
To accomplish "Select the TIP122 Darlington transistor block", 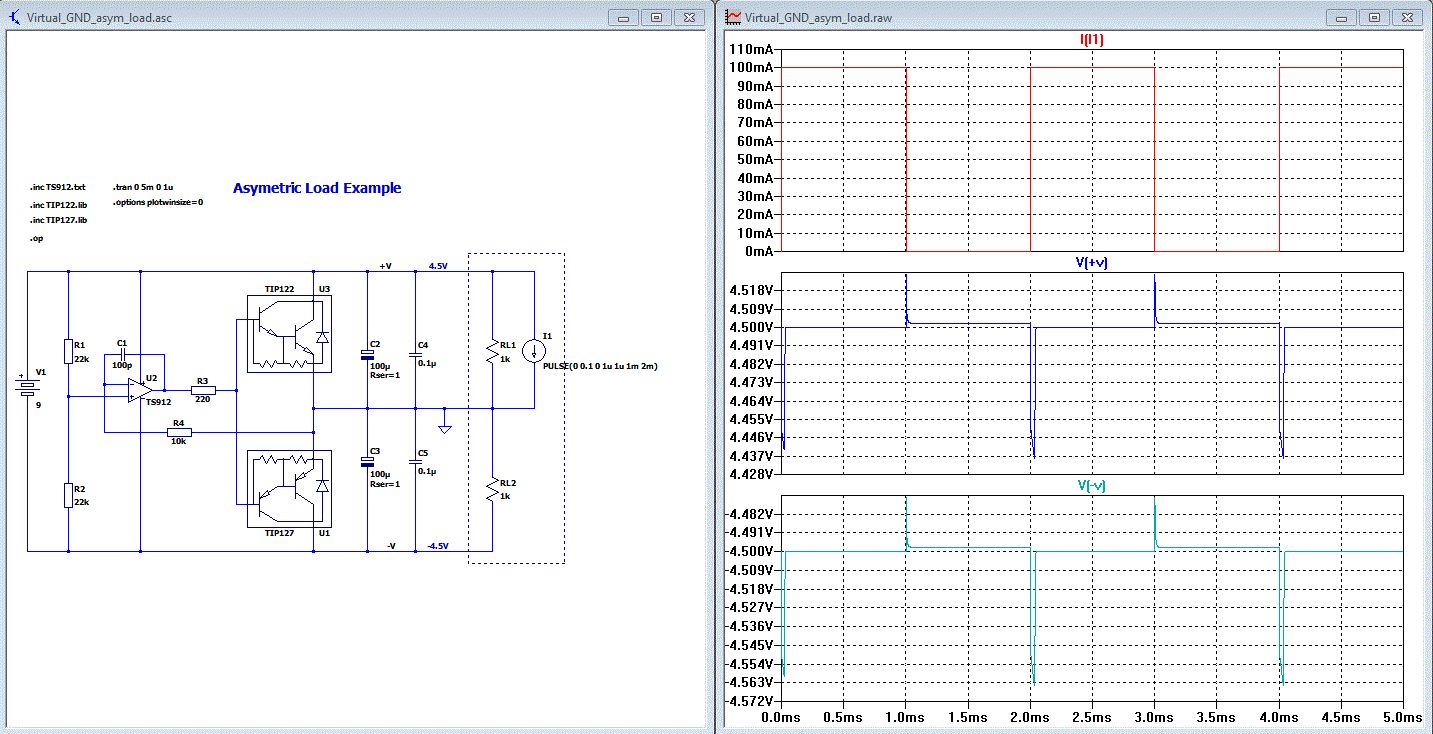I will click(289, 334).
